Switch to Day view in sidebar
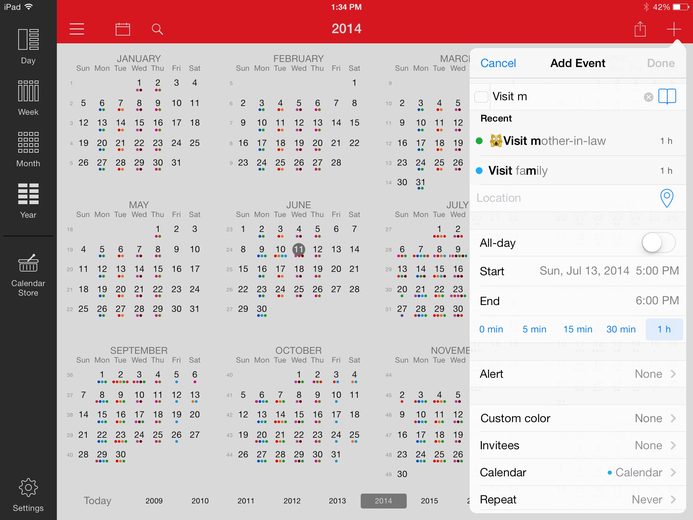 pos(28,46)
